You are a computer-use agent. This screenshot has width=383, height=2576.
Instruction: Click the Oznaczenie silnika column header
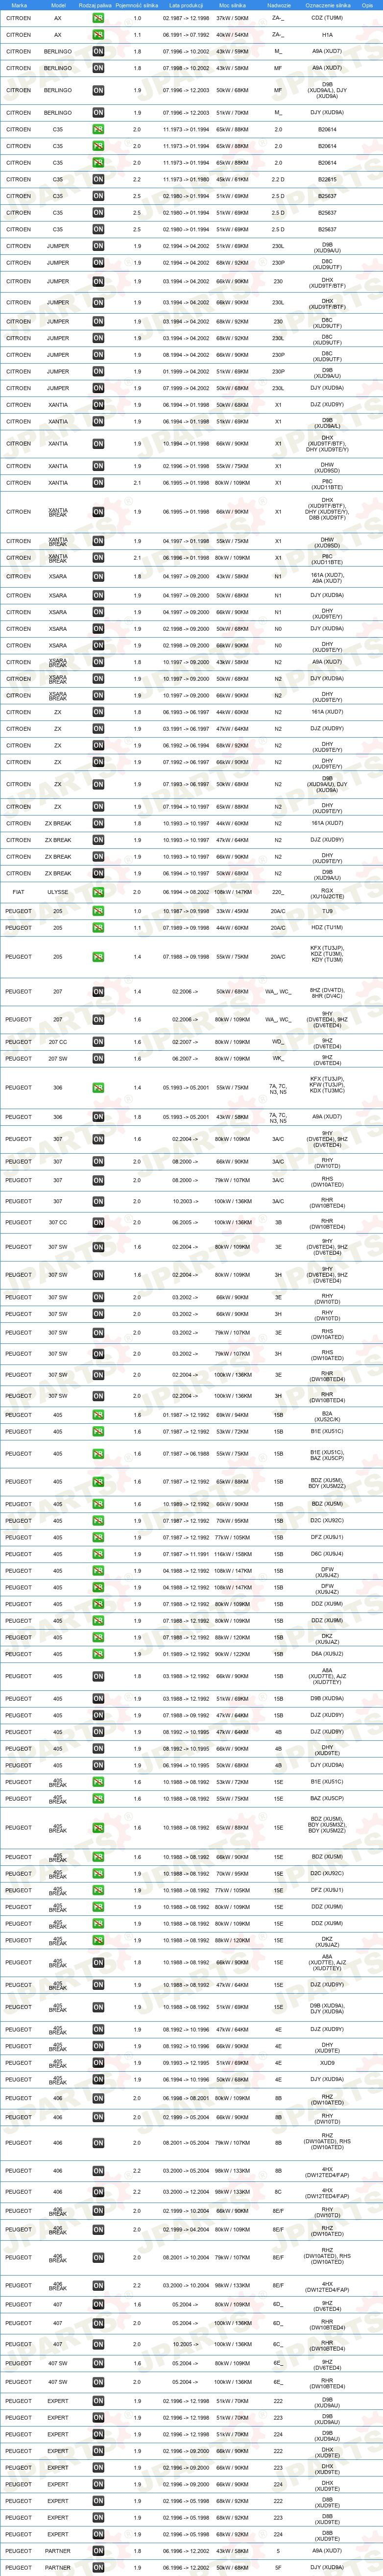coord(327,5)
